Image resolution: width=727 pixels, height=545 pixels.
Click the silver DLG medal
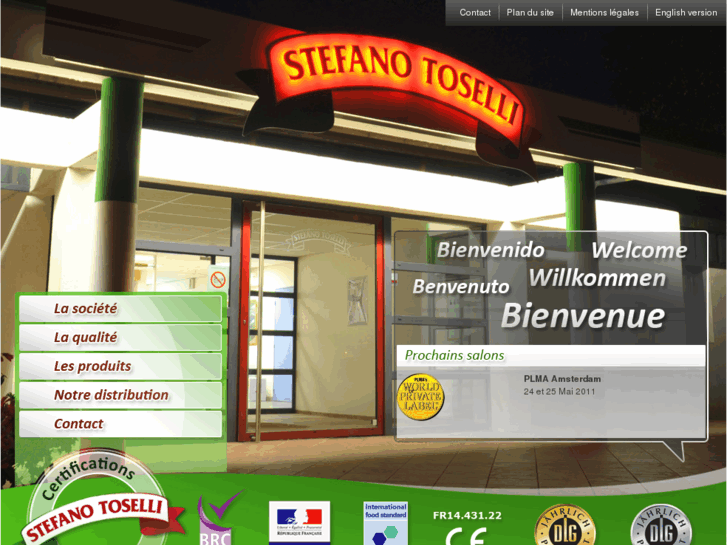661,526
